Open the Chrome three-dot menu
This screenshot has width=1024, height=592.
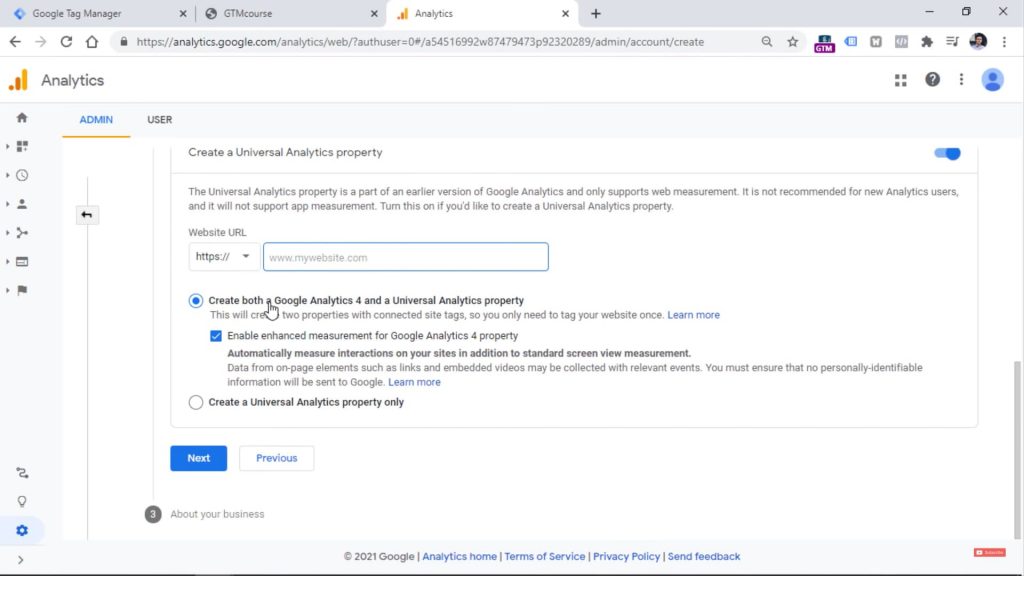(x=1004, y=42)
